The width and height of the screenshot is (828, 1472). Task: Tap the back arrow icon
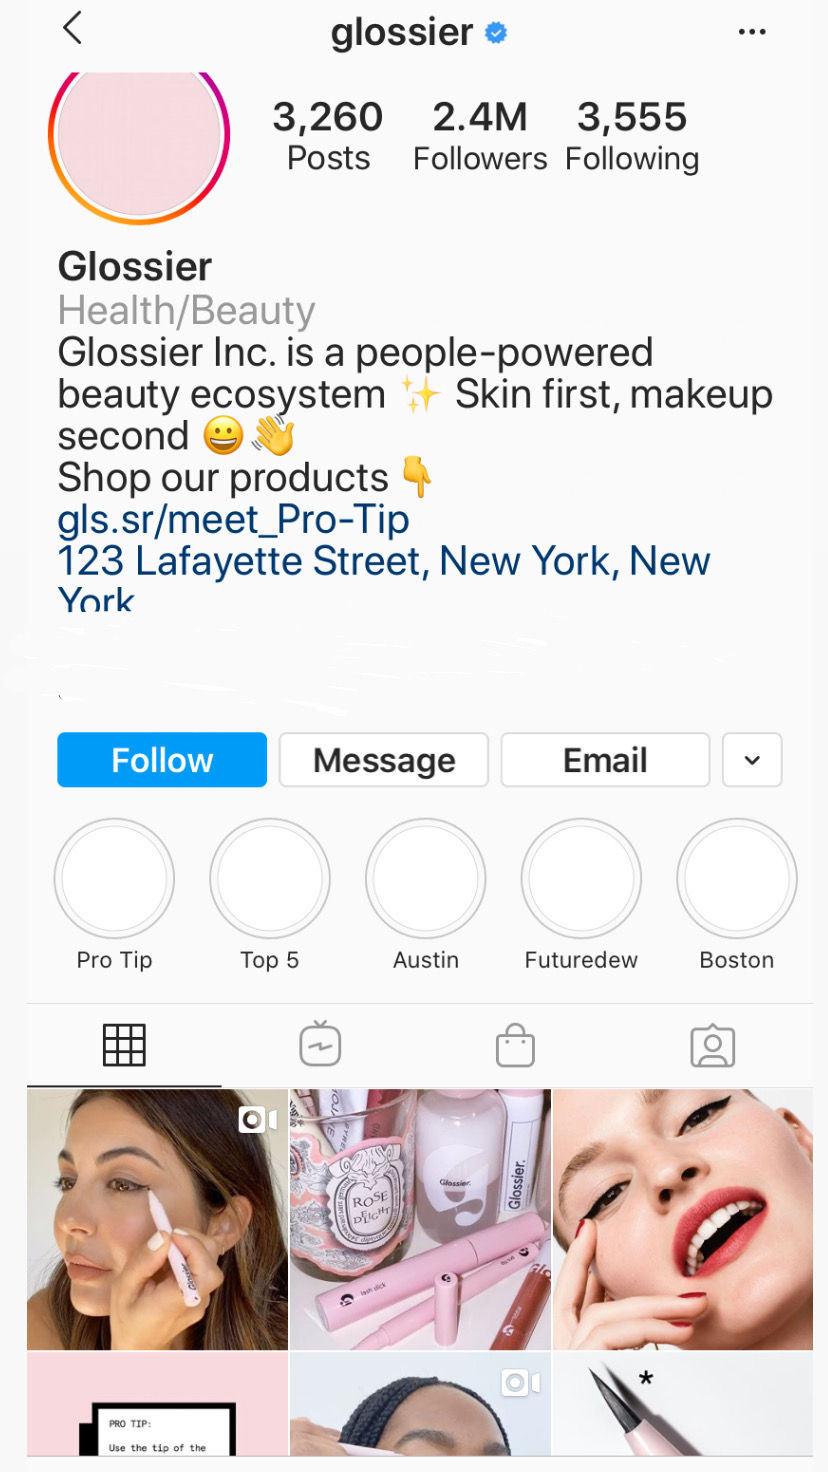pyautogui.click(x=72, y=28)
